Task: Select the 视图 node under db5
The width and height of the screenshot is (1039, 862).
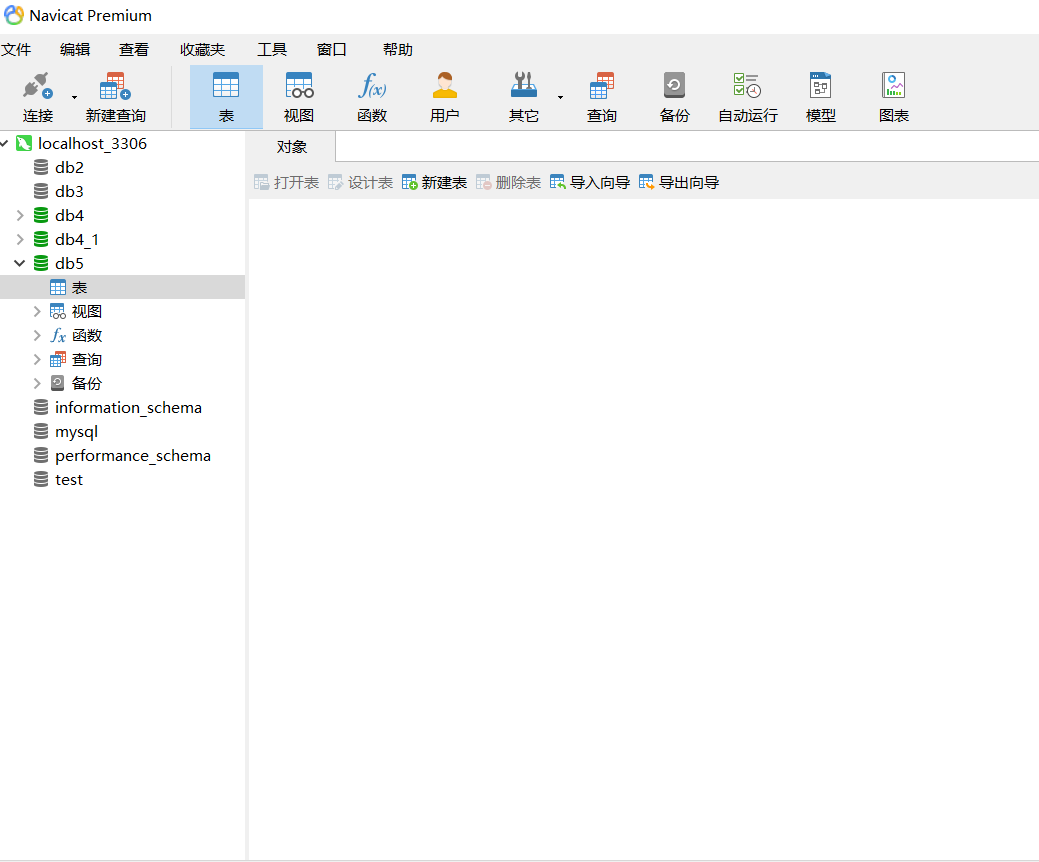Action: coord(86,311)
